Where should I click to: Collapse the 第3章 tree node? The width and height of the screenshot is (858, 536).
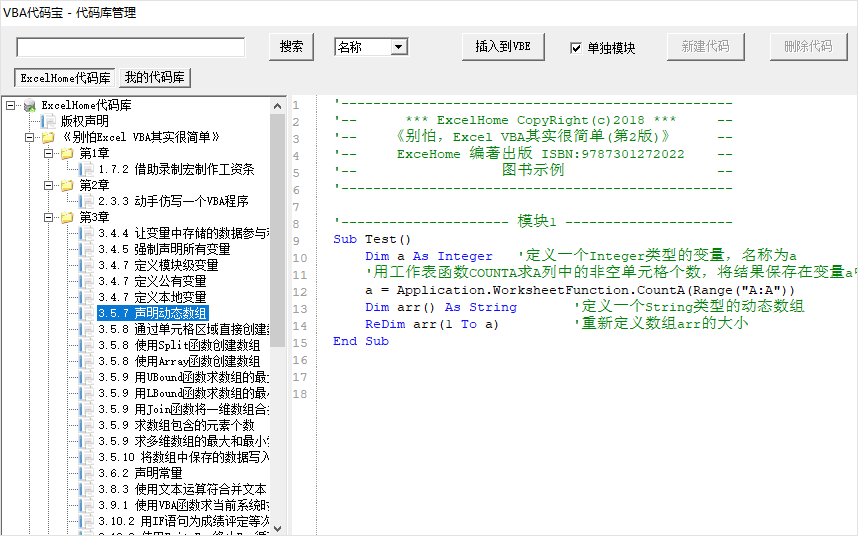tap(48, 217)
